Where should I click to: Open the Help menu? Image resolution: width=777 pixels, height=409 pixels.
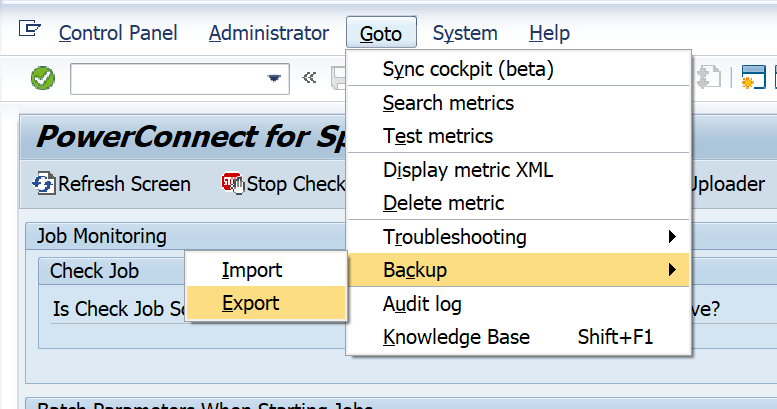[x=549, y=33]
